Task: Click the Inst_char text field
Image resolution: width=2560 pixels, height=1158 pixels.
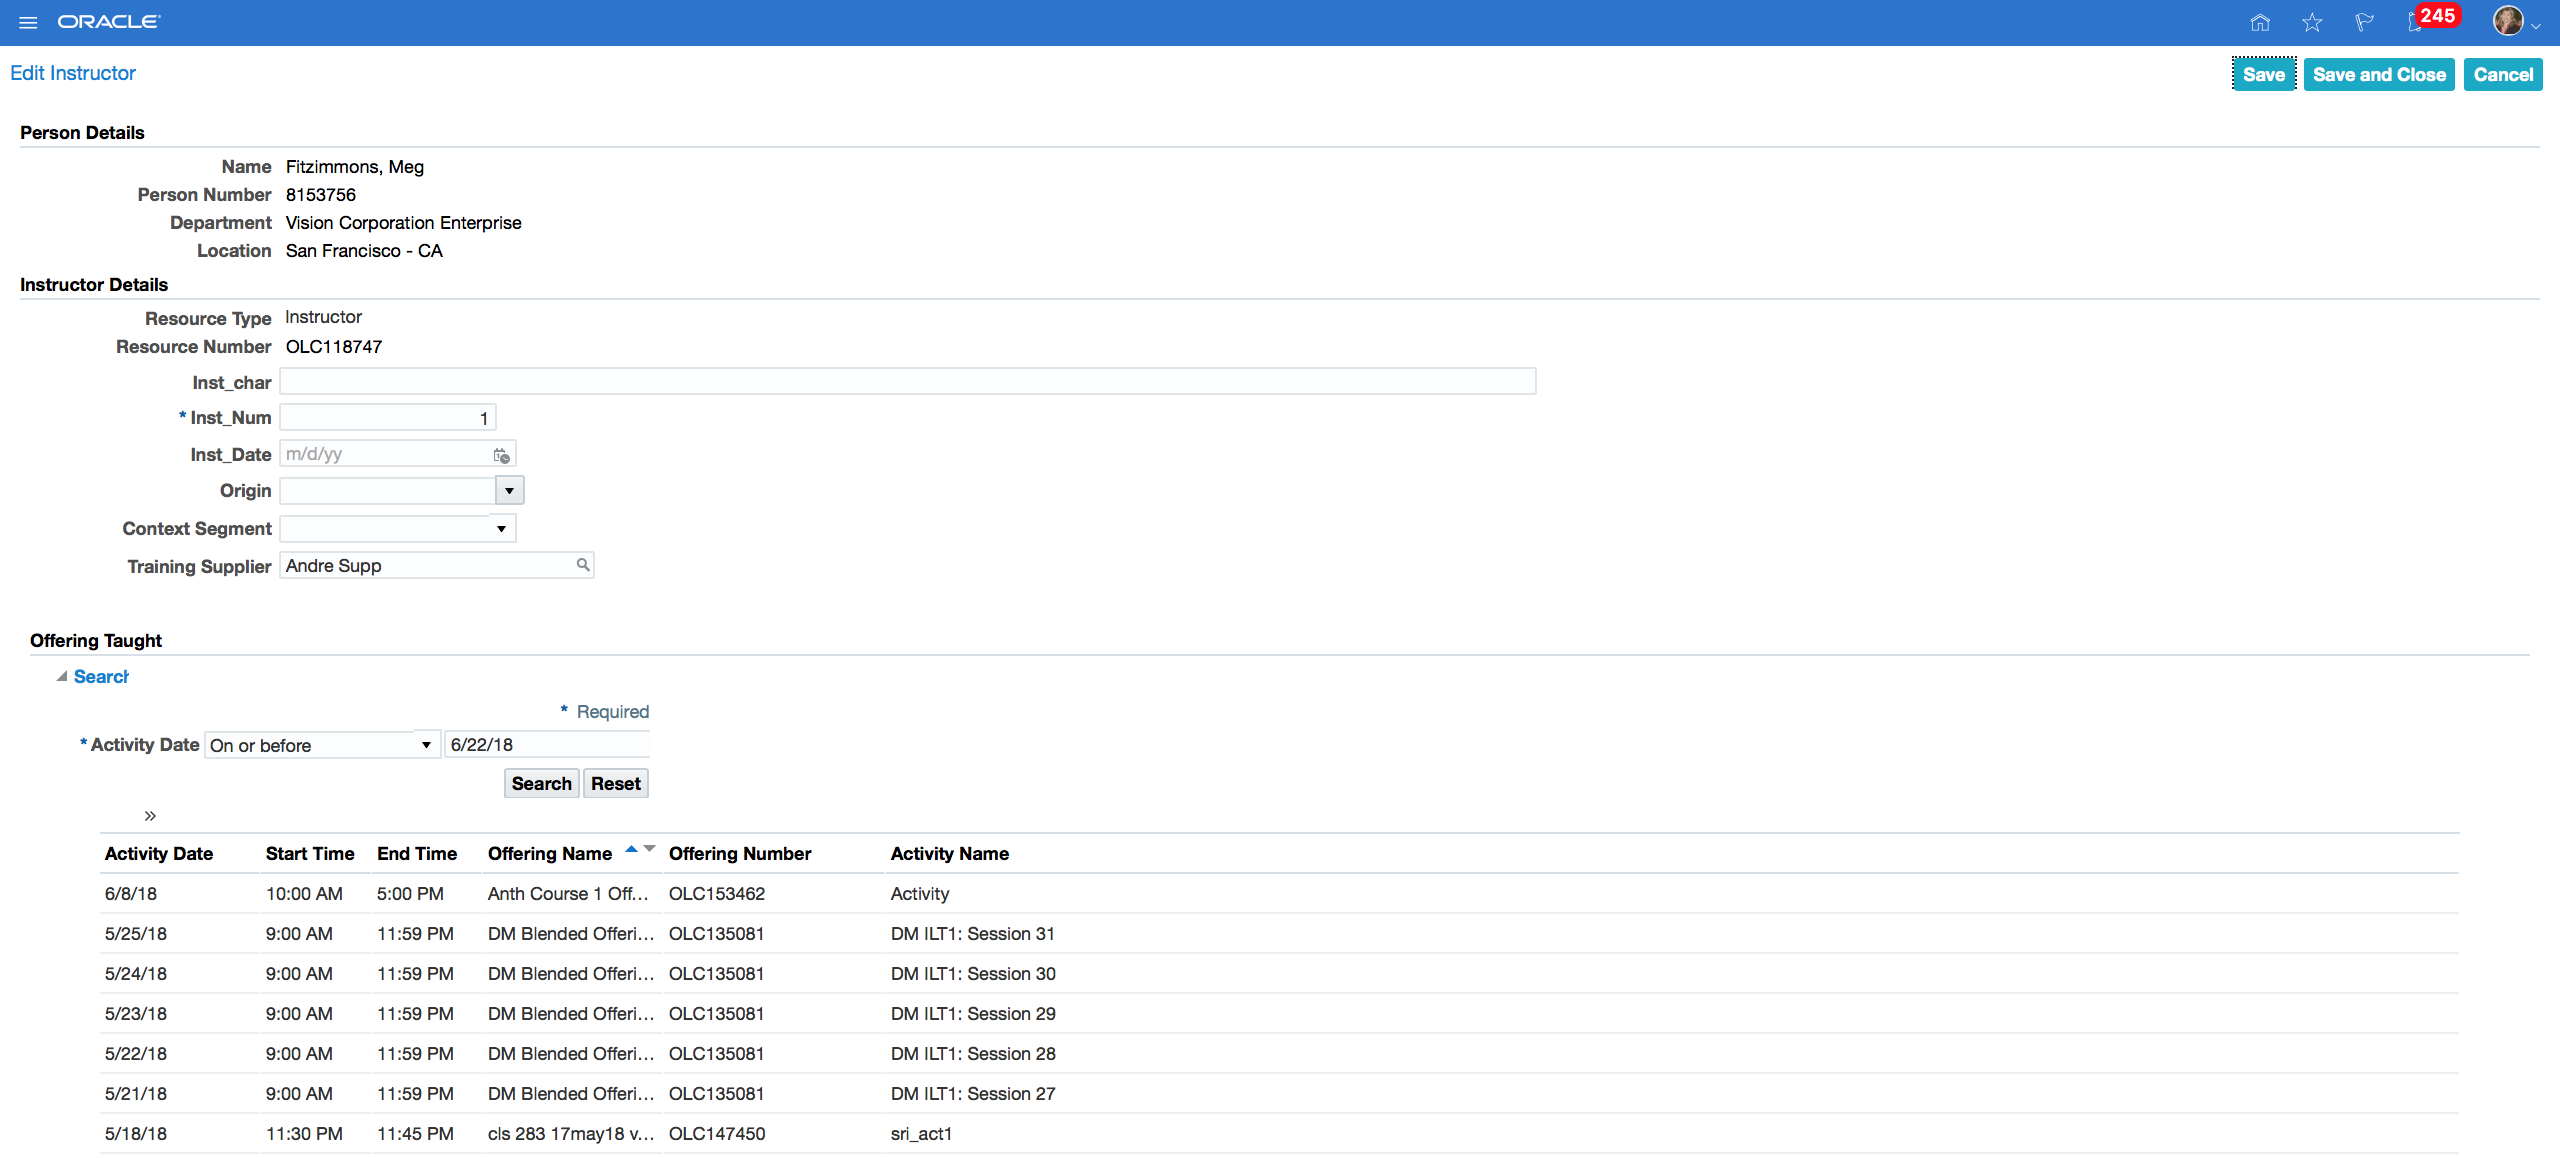Action: coord(907,382)
